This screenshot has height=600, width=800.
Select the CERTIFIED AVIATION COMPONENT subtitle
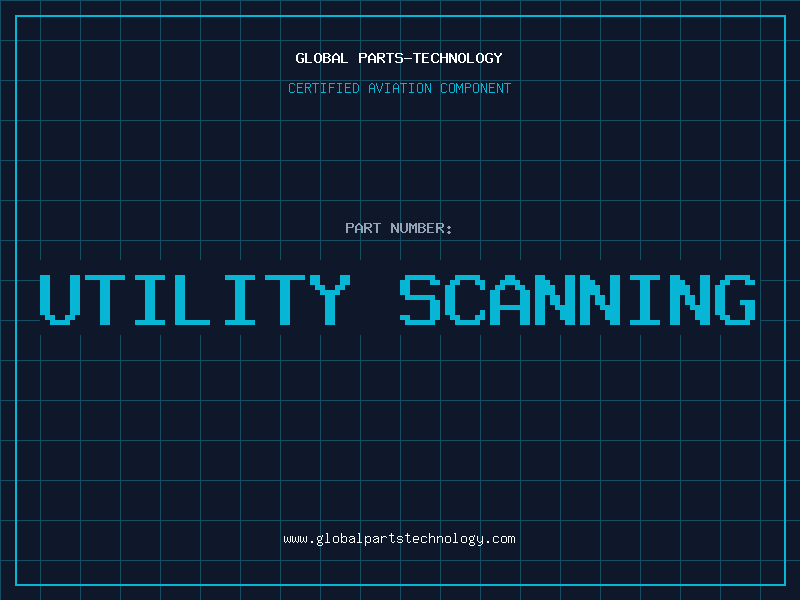399,88
